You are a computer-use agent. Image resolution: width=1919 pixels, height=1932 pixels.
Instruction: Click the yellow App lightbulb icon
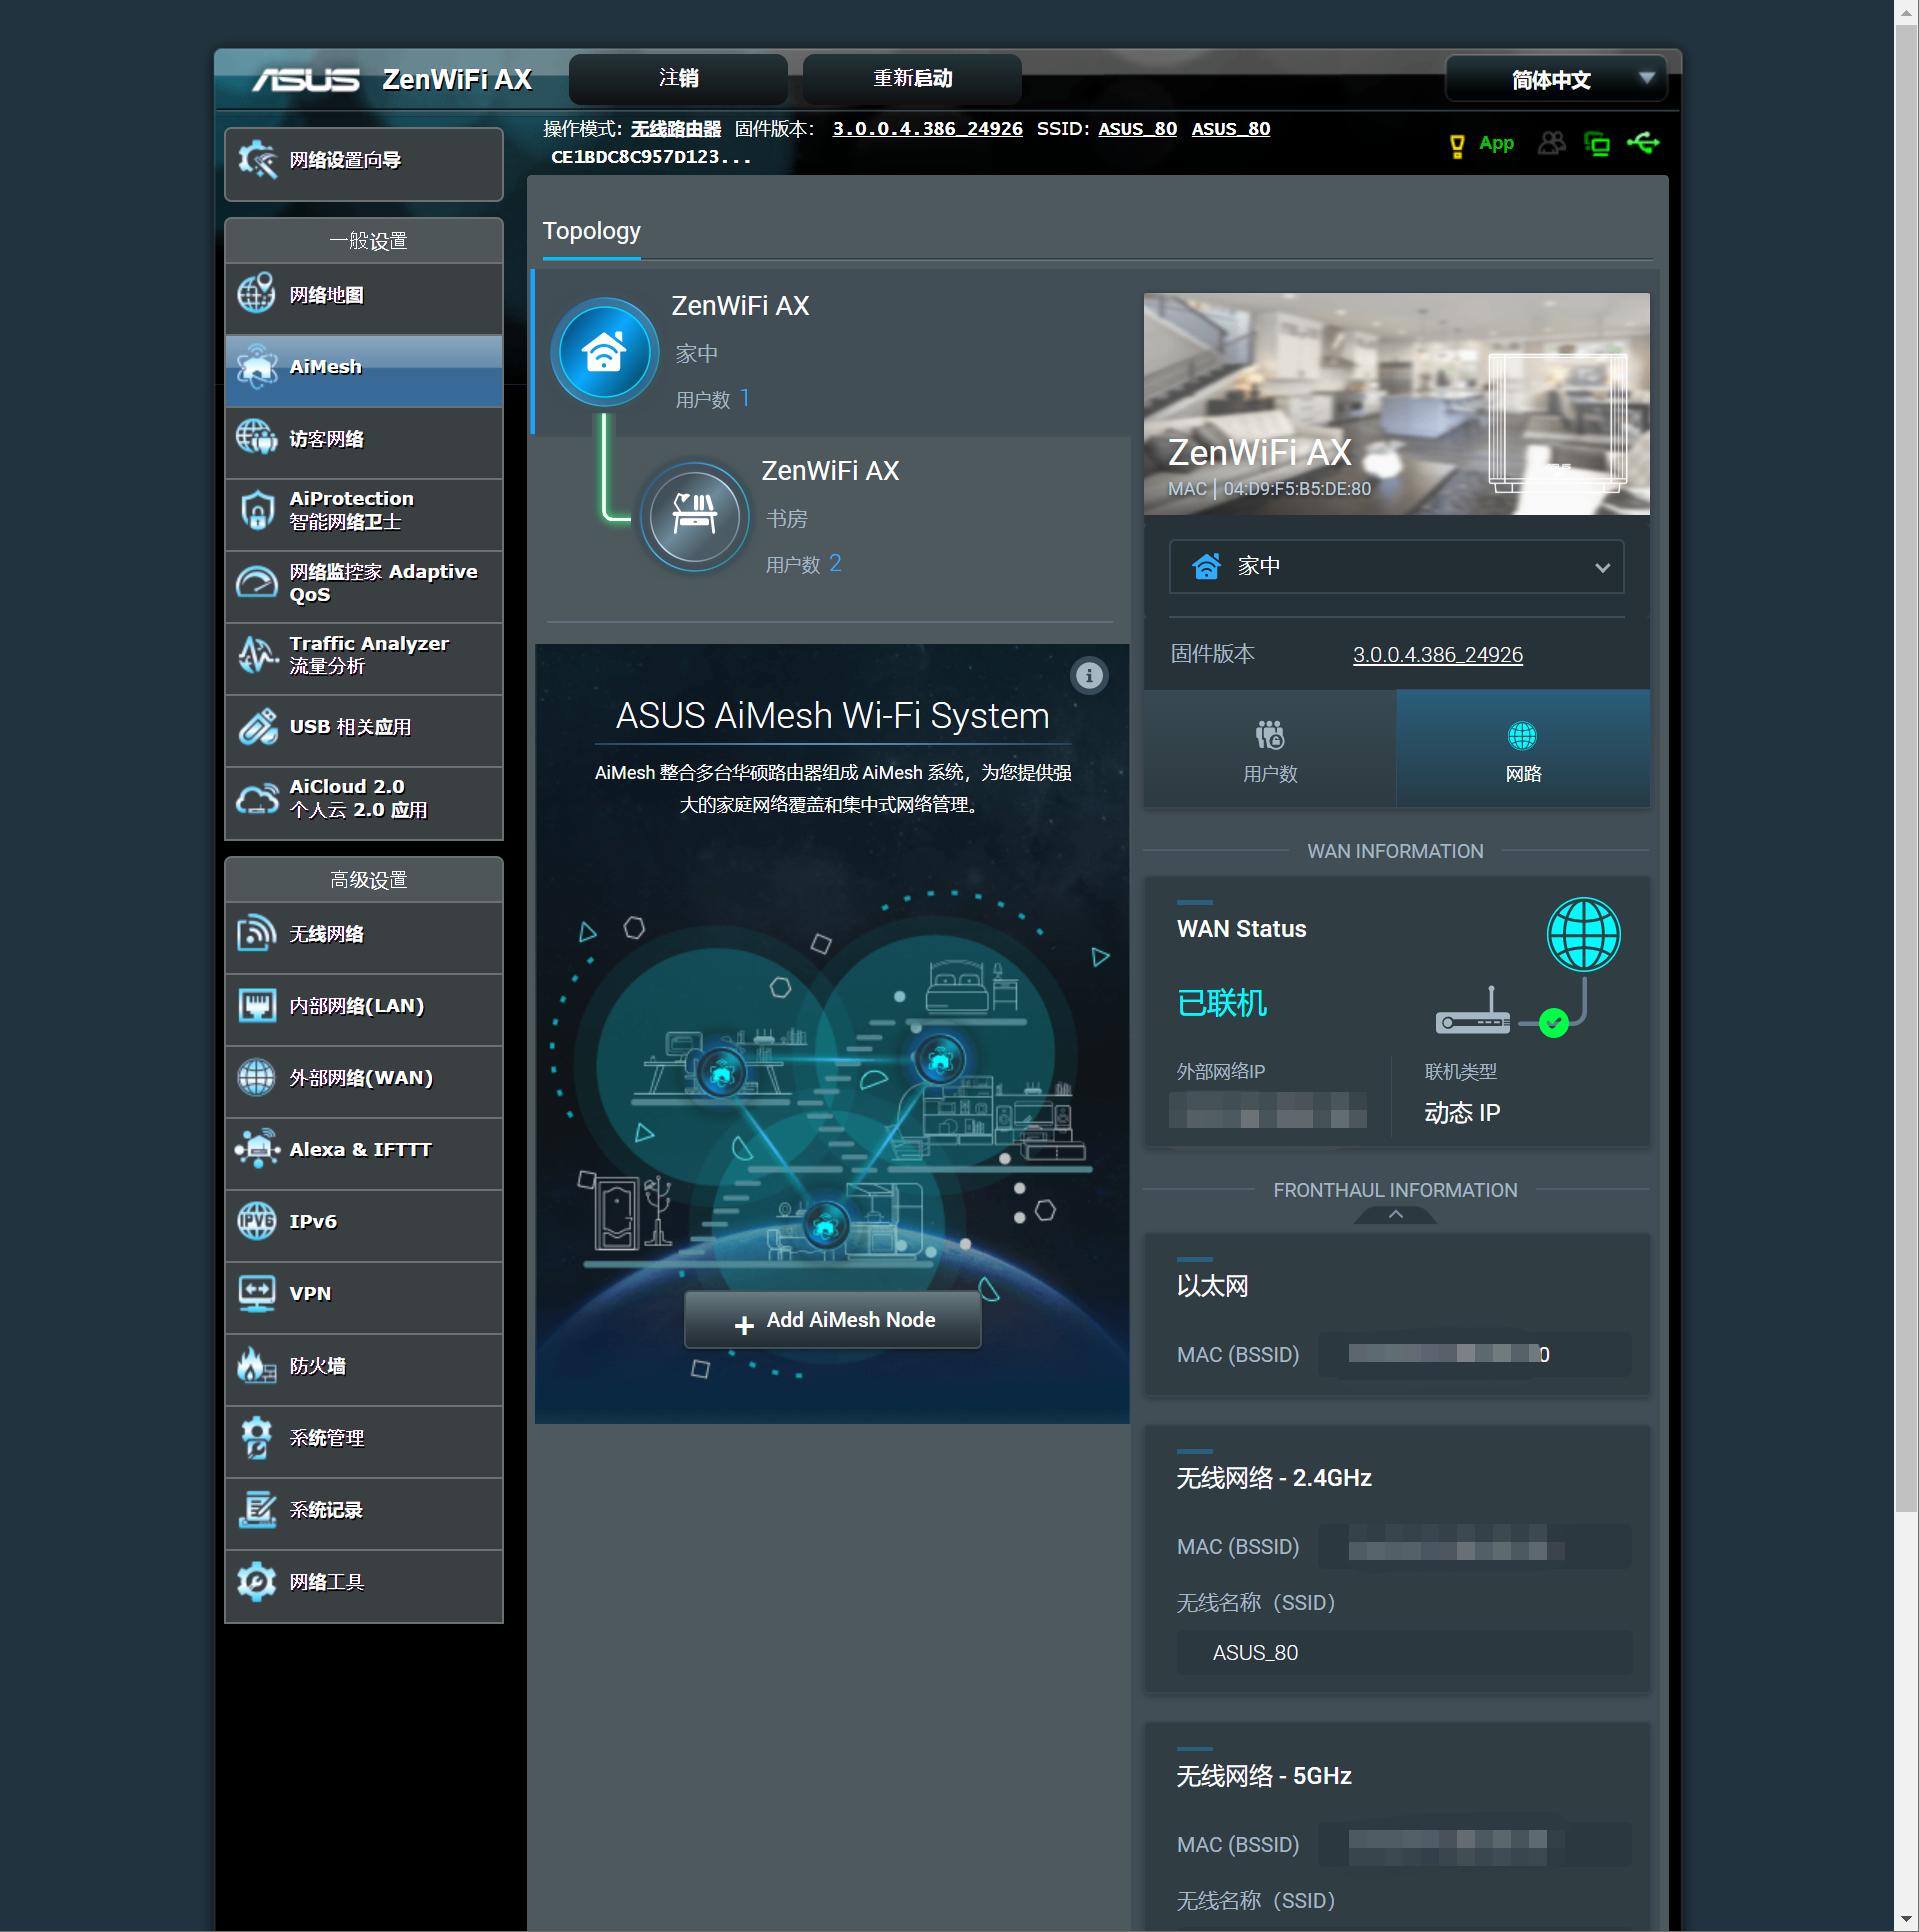click(x=1457, y=146)
